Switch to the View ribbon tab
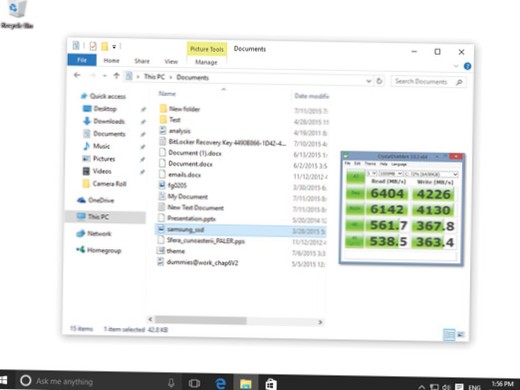Image resolution: width=520 pixels, height=390 pixels. coord(171,61)
